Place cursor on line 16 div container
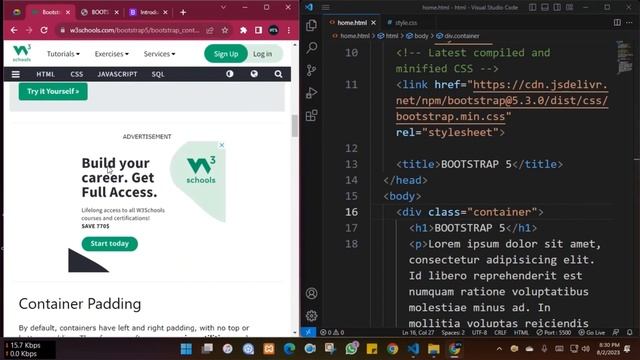 click(470, 212)
